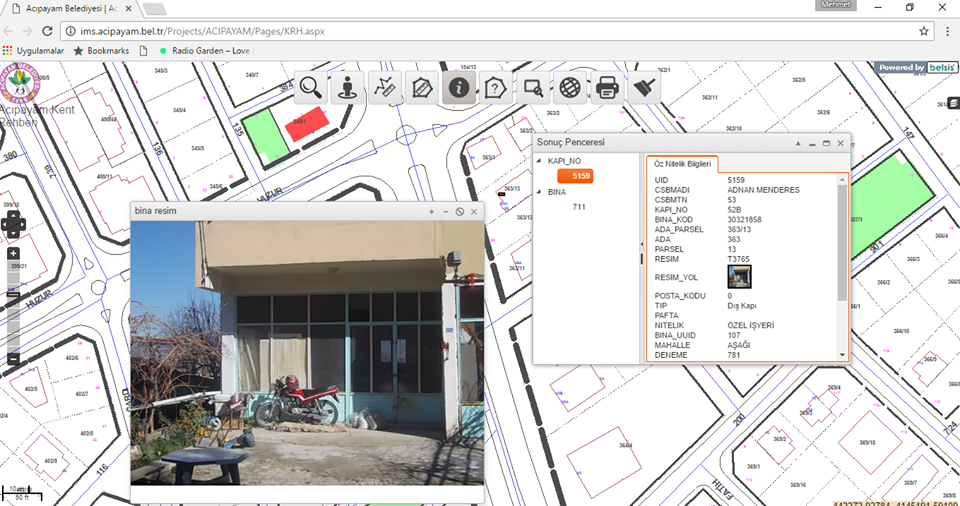Maximize the Sonuç Penceresi window
The image size is (960, 506).
pyautogui.click(x=826, y=143)
